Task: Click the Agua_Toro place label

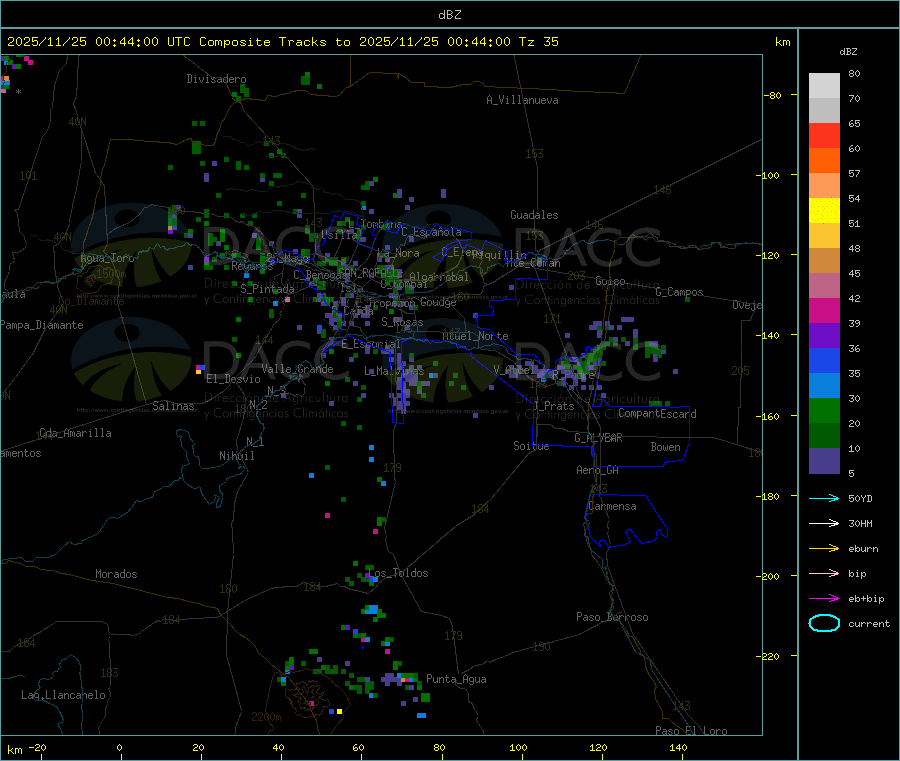Action: coord(107,258)
